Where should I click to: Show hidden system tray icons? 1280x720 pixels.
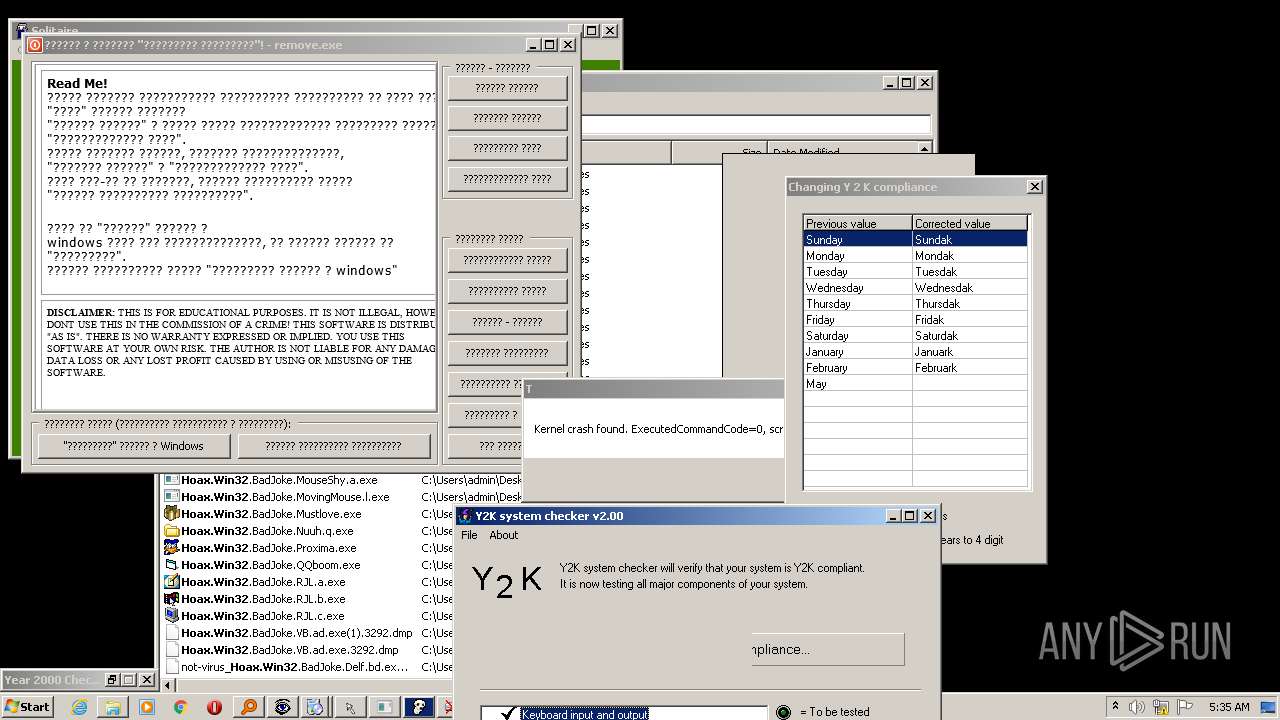[x=1114, y=707]
